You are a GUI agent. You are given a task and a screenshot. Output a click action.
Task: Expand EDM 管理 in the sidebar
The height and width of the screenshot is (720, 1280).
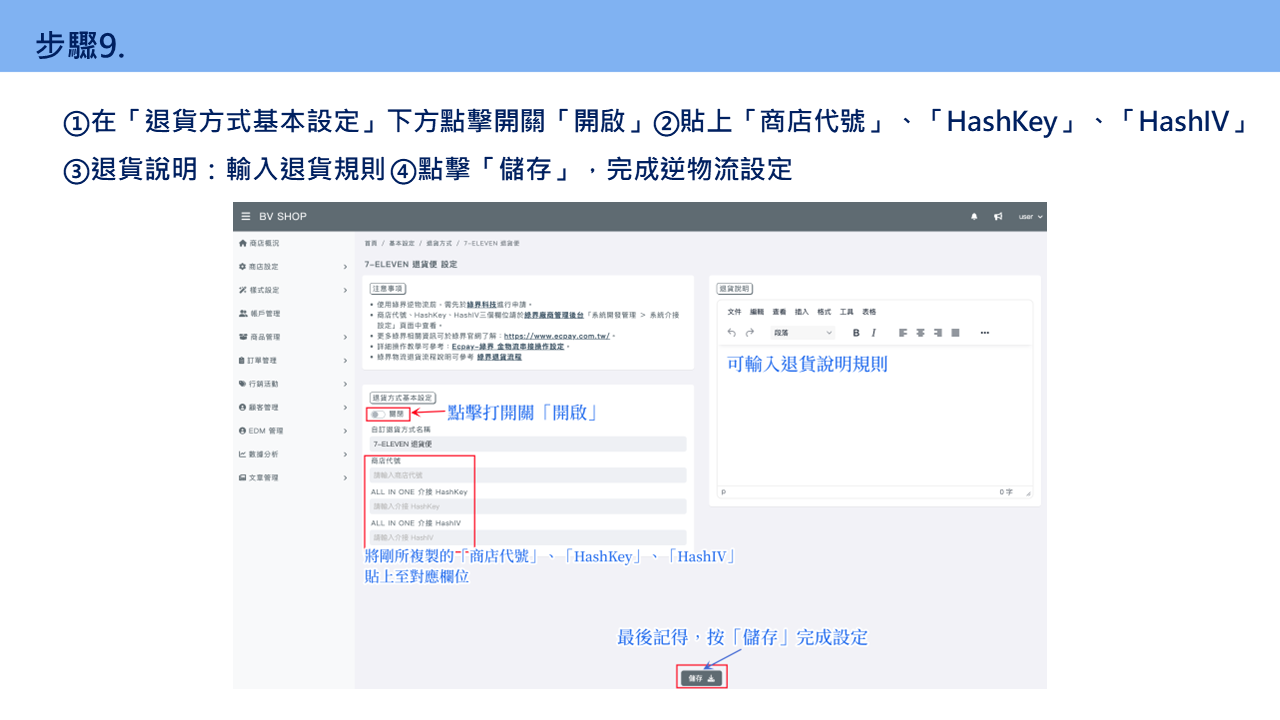pos(294,431)
